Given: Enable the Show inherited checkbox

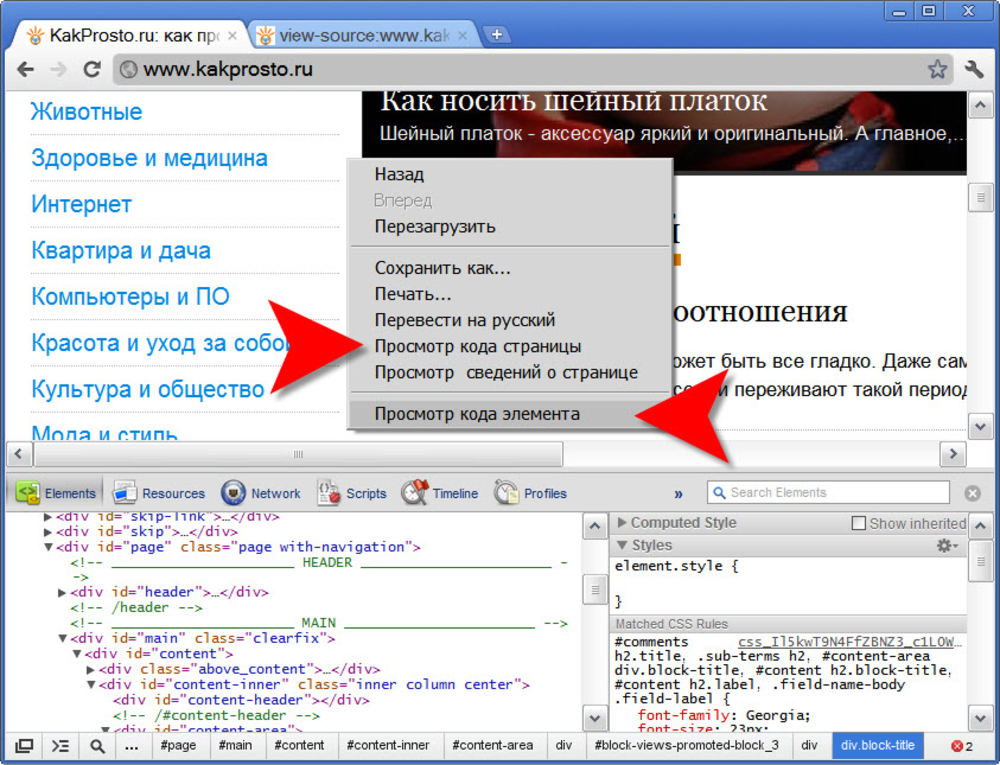Looking at the screenshot, I should click(x=858, y=523).
